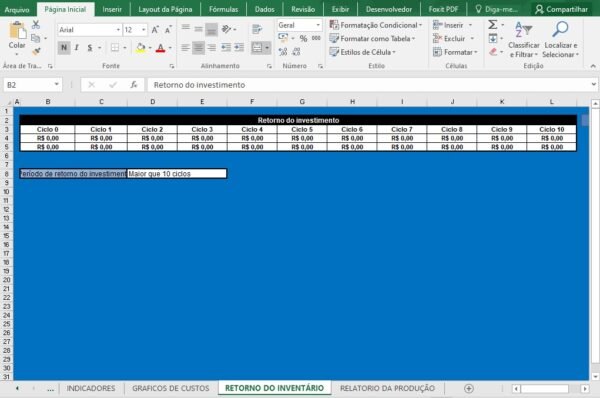This screenshot has height=398, width=600.
Task: Open the font color red A swatch
Action: point(161,48)
